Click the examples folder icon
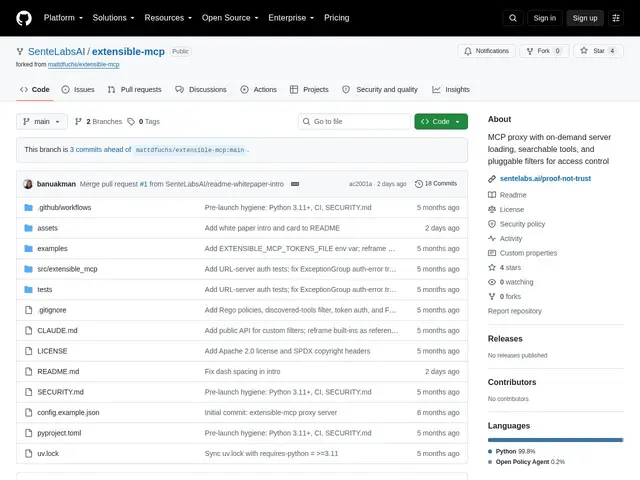Image resolution: width=640 pixels, height=480 pixels. 28,248
